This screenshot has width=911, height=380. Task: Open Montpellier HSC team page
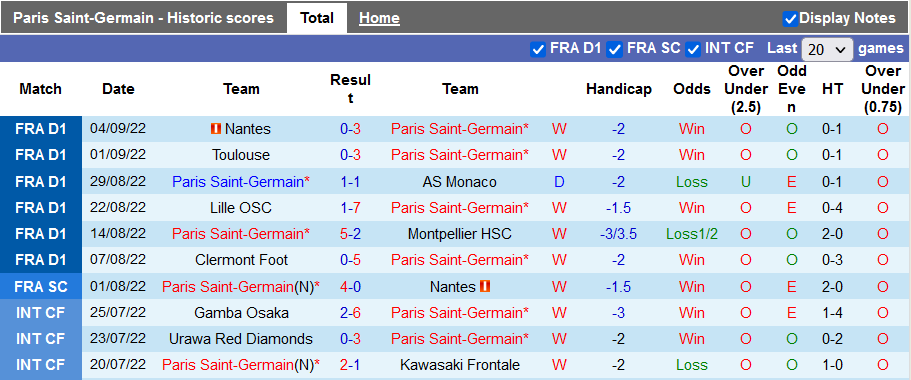460,234
